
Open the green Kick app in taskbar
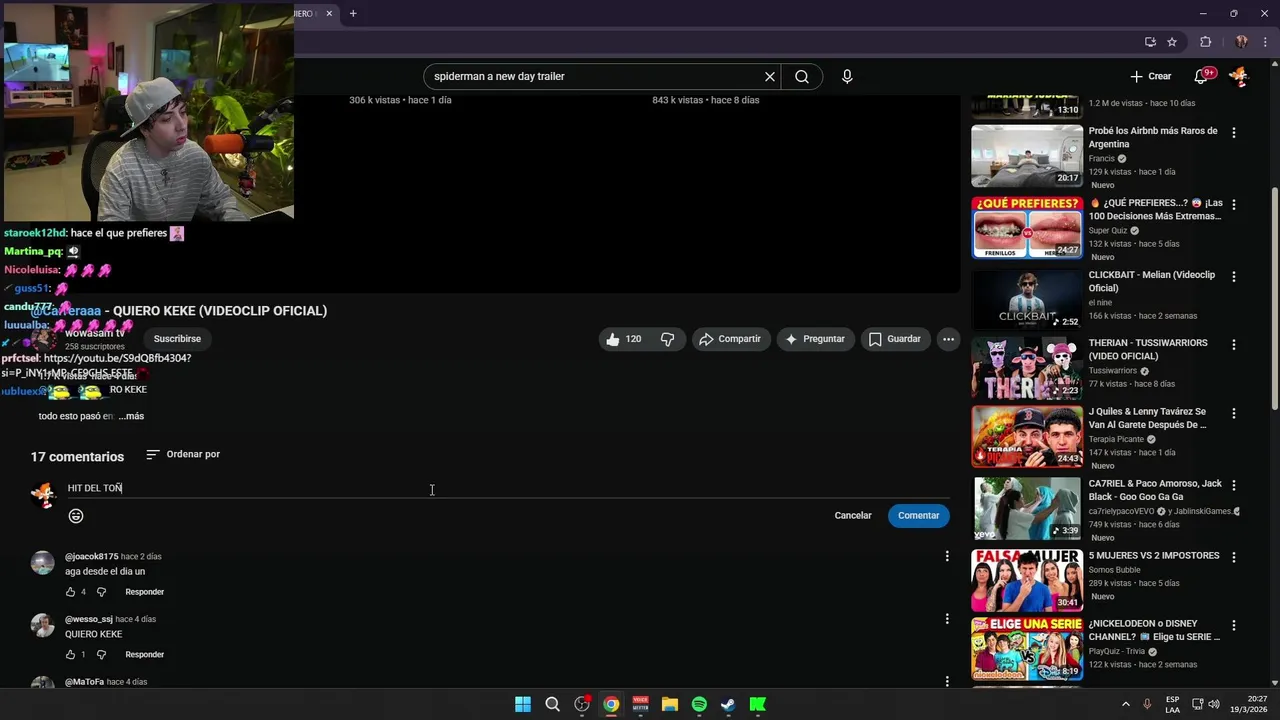point(758,704)
